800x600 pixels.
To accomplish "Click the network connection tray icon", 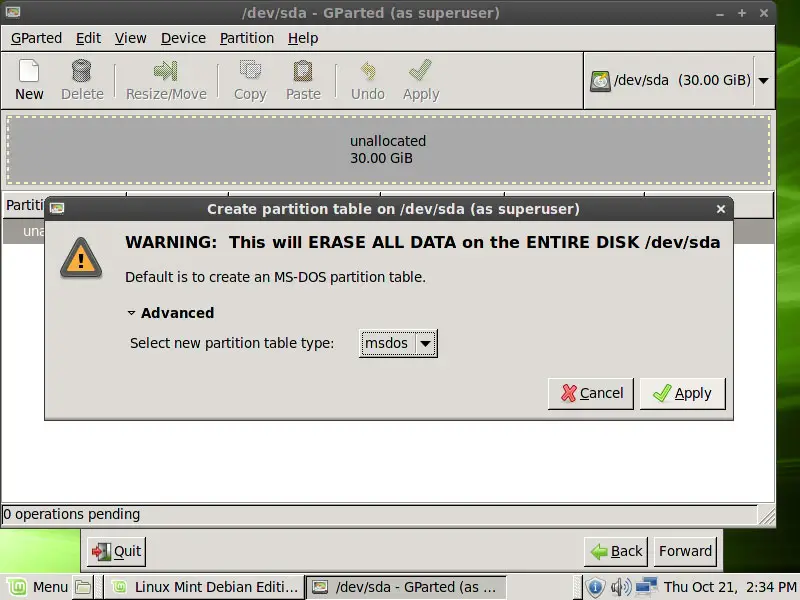I will pyautogui.click(x=646, y=587).
